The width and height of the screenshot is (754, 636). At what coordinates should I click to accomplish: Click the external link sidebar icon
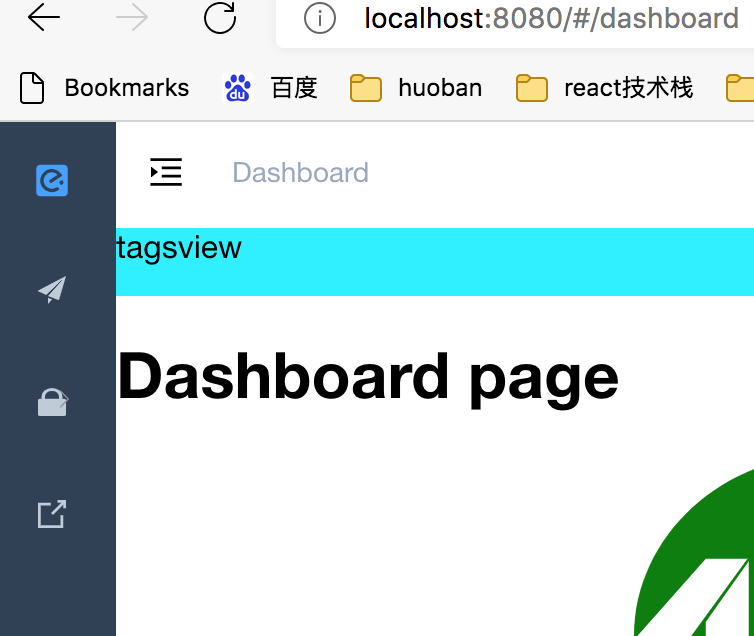[x=52, y=514]
